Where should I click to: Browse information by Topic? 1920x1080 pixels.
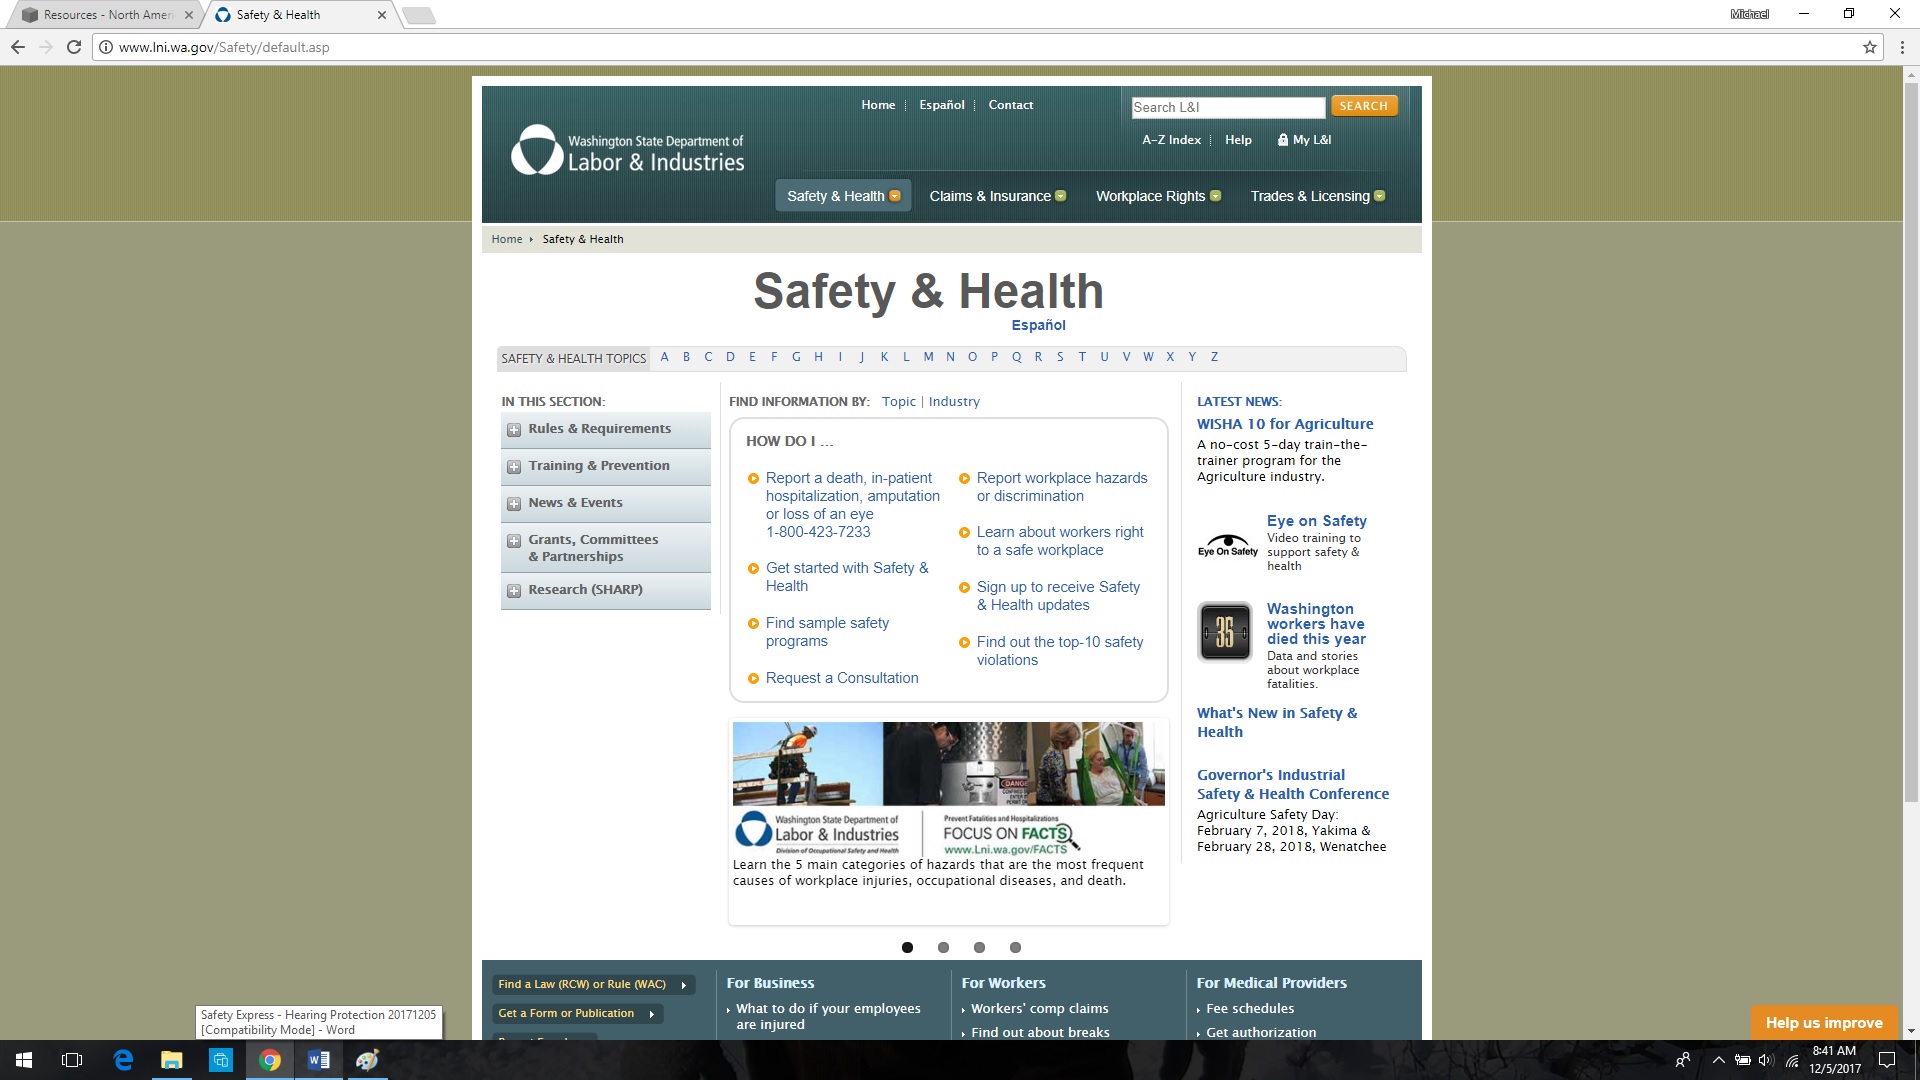(899, 402)
